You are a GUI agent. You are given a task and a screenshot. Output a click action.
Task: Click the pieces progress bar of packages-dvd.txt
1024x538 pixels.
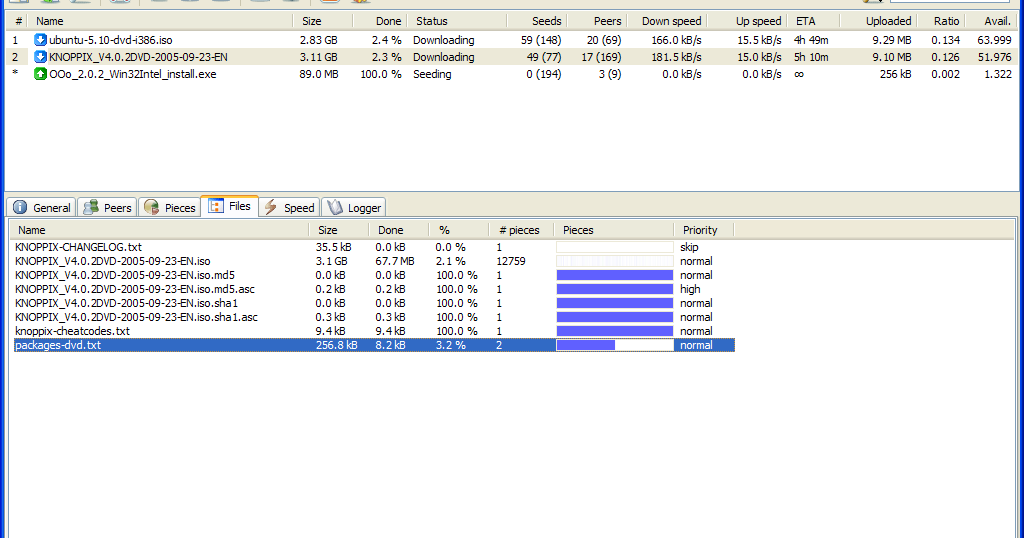point(615,345)
